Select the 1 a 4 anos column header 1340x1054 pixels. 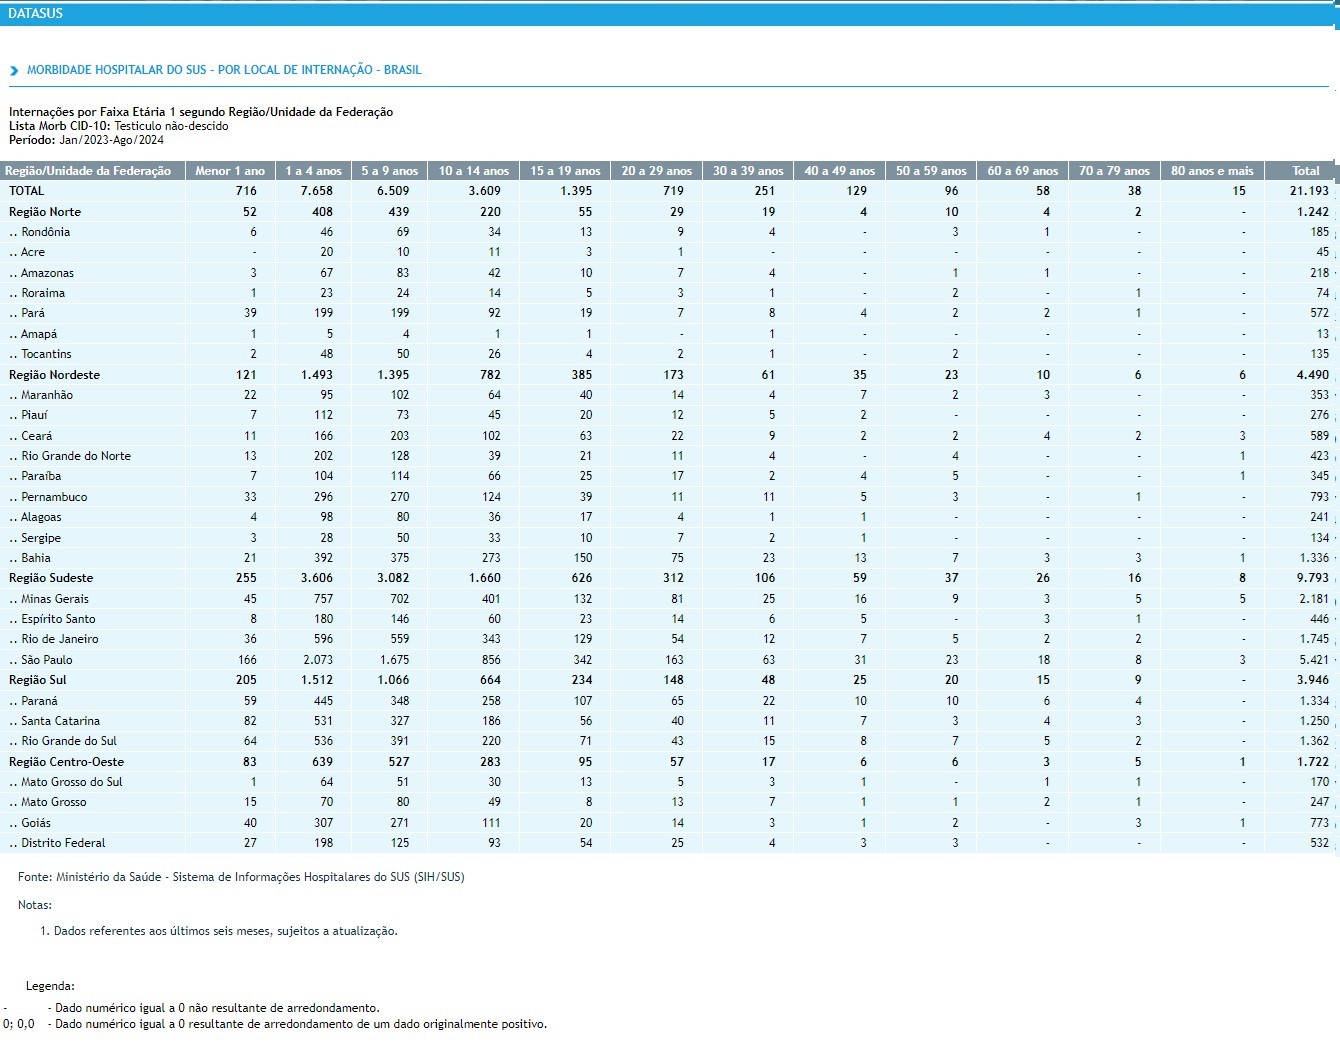[313, 171]
